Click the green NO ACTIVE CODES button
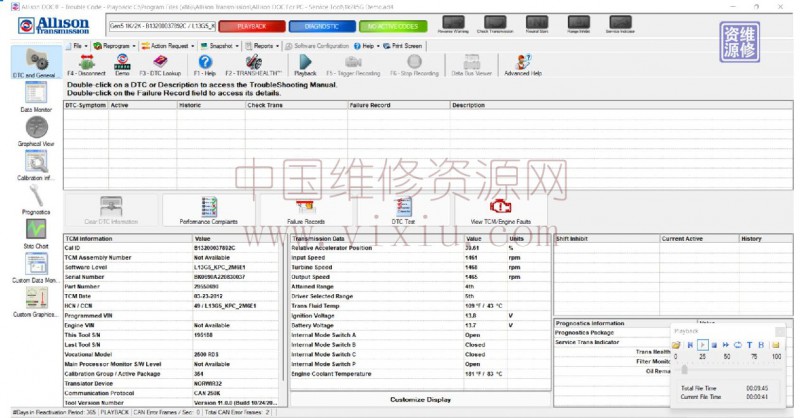Viewport: 800px width, 418px height. tap(393, 26)
